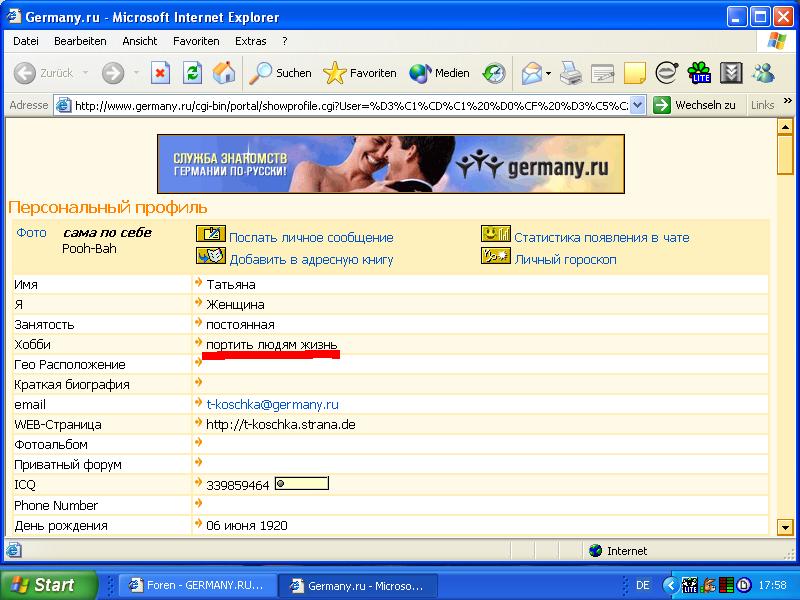Open the Bearbeiten menu
The width and height of the screenshot is (800, 600).
(x=80, y=41)
